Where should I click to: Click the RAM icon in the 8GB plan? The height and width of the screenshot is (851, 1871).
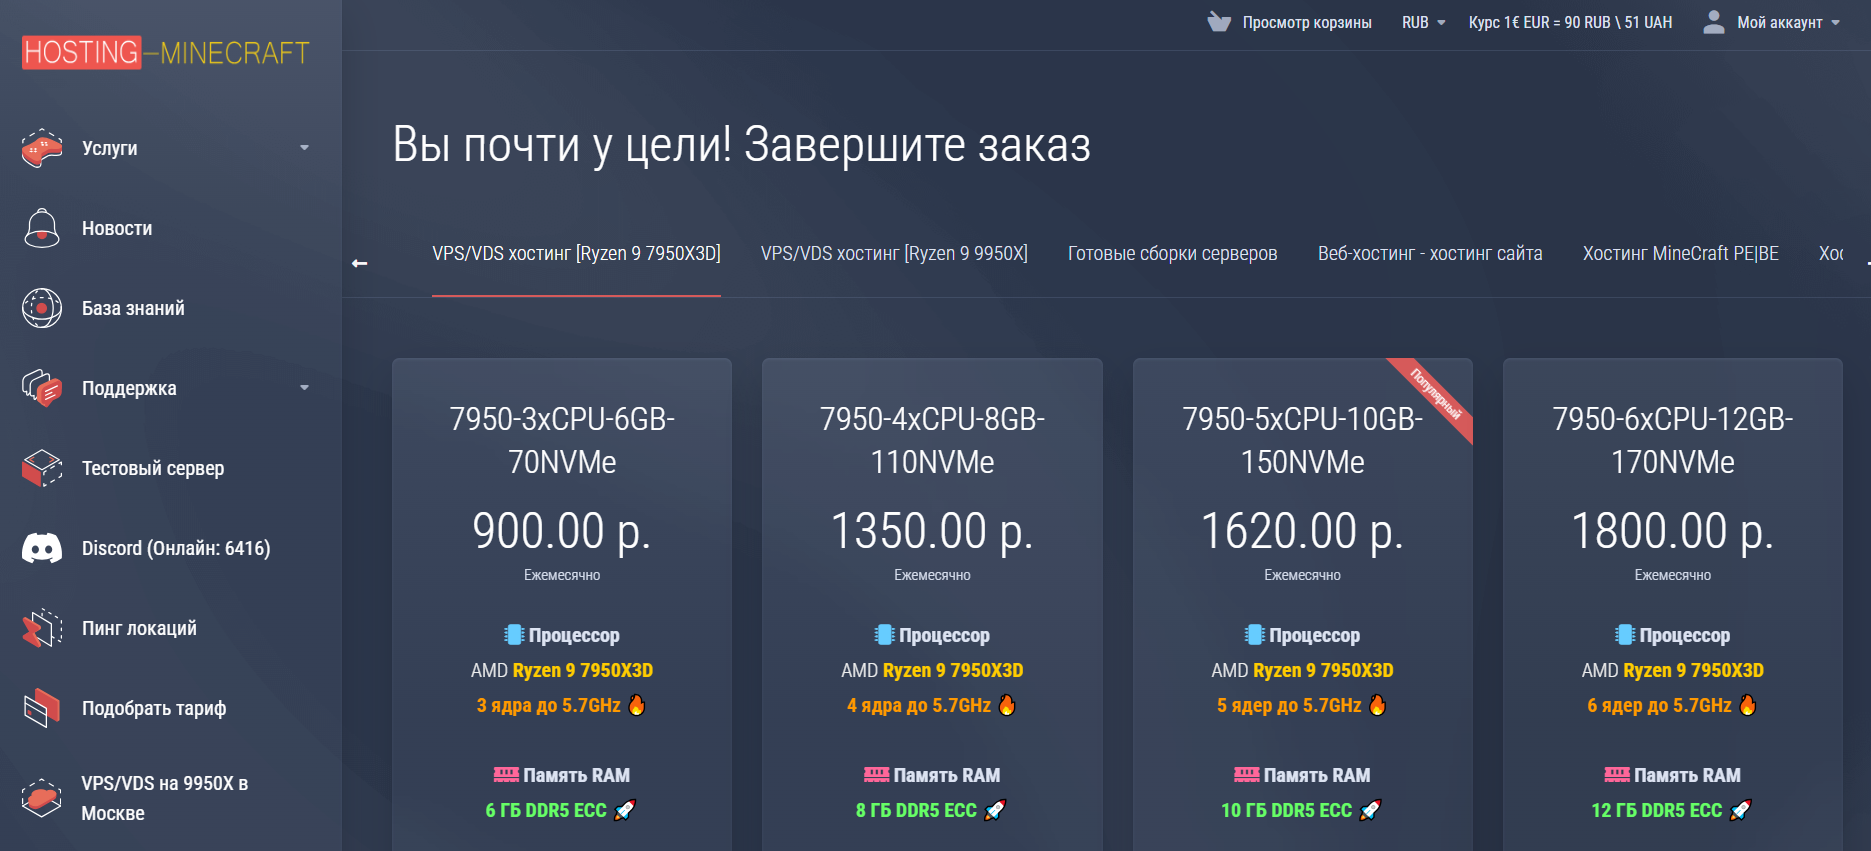877,775
